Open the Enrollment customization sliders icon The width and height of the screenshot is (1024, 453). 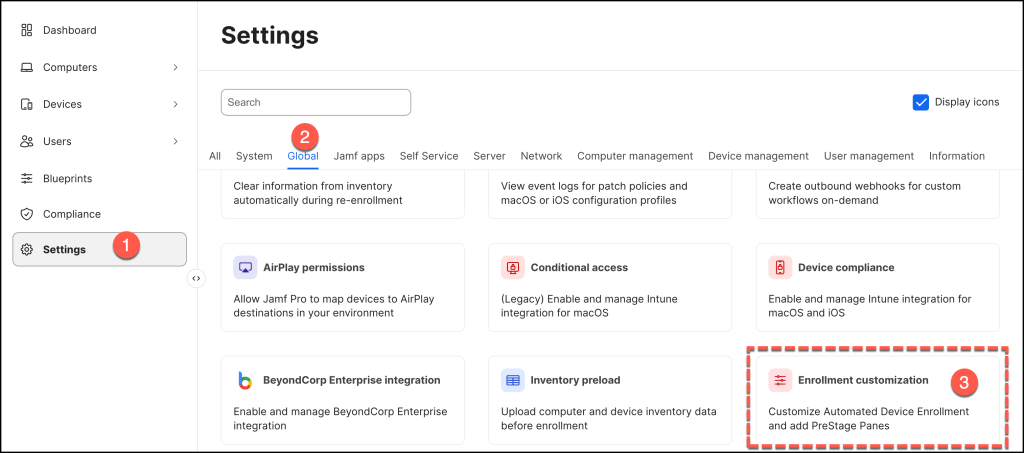tap(780, 380)
